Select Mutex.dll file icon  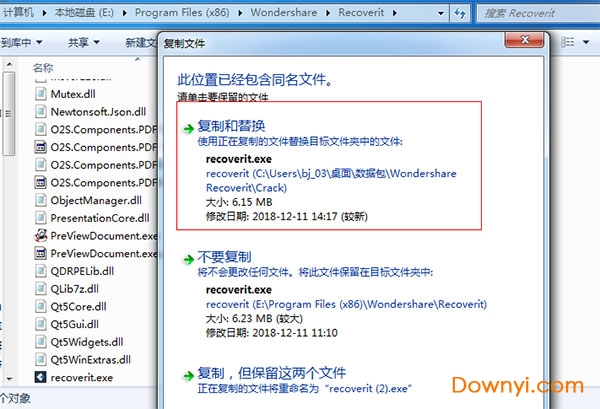(x=41, y=94)
